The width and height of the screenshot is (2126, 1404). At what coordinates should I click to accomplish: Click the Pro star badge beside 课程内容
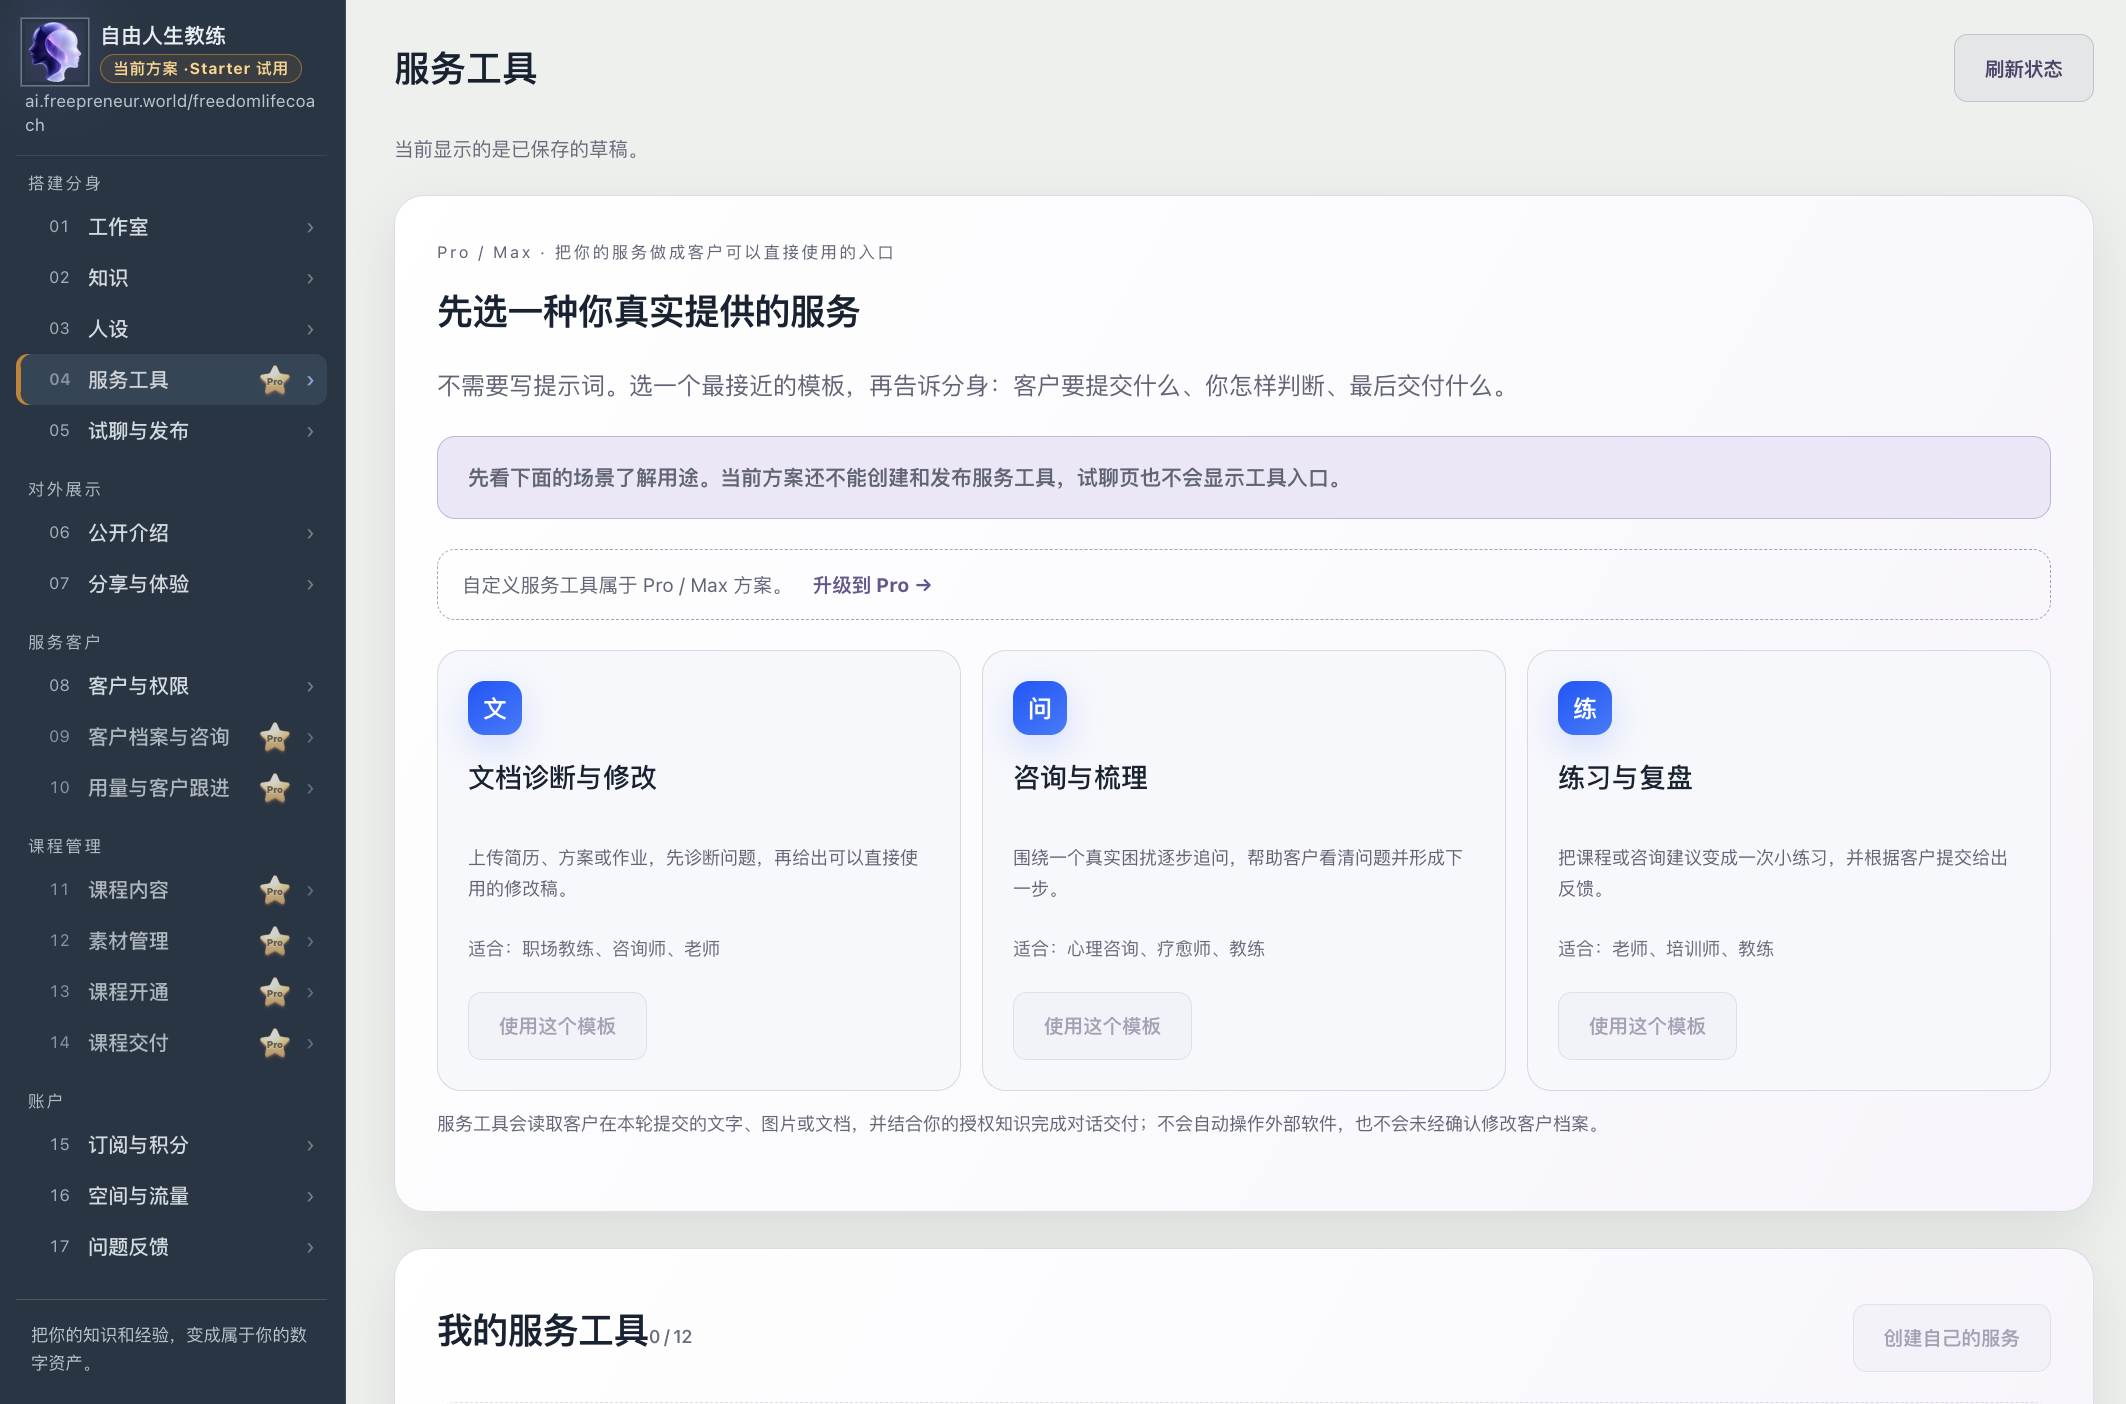coord(275,890)
